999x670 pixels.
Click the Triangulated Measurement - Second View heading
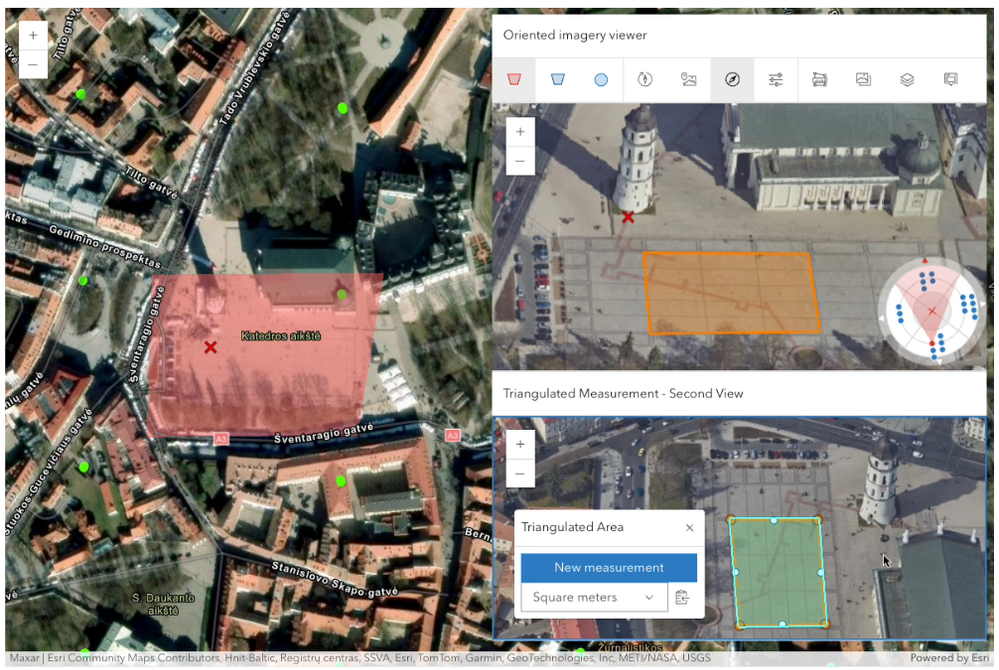(x=623, y=394)
